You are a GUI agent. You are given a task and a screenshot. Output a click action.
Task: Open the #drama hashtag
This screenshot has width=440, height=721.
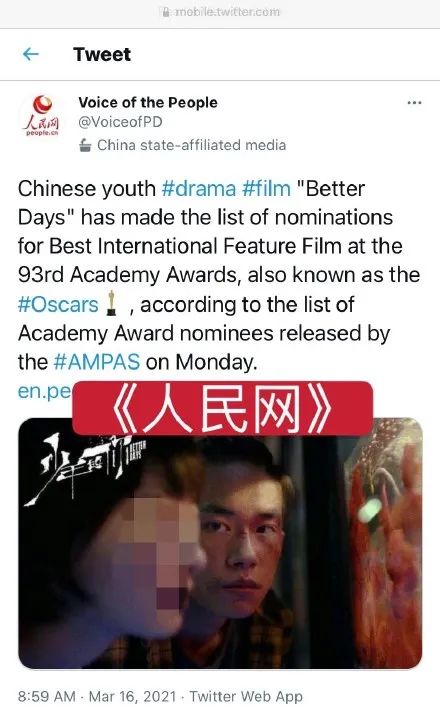pos(199,189)
